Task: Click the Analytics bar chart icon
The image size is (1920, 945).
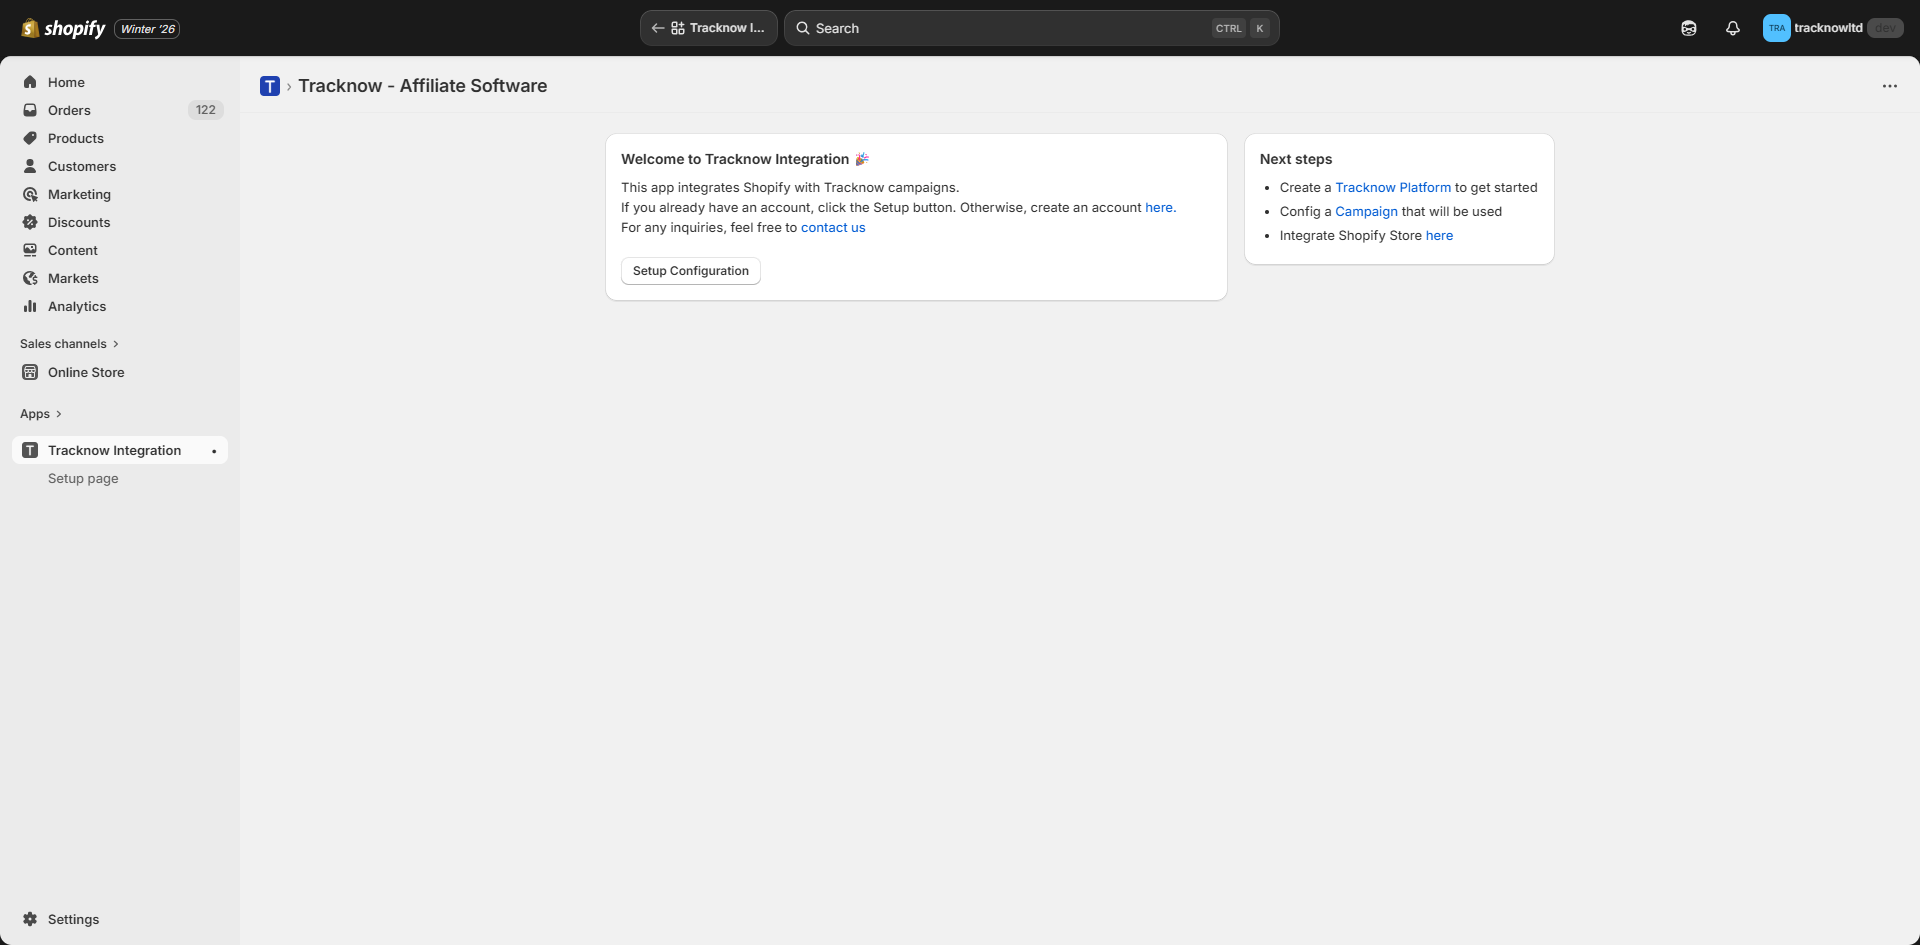Action: tap(30, 306)
